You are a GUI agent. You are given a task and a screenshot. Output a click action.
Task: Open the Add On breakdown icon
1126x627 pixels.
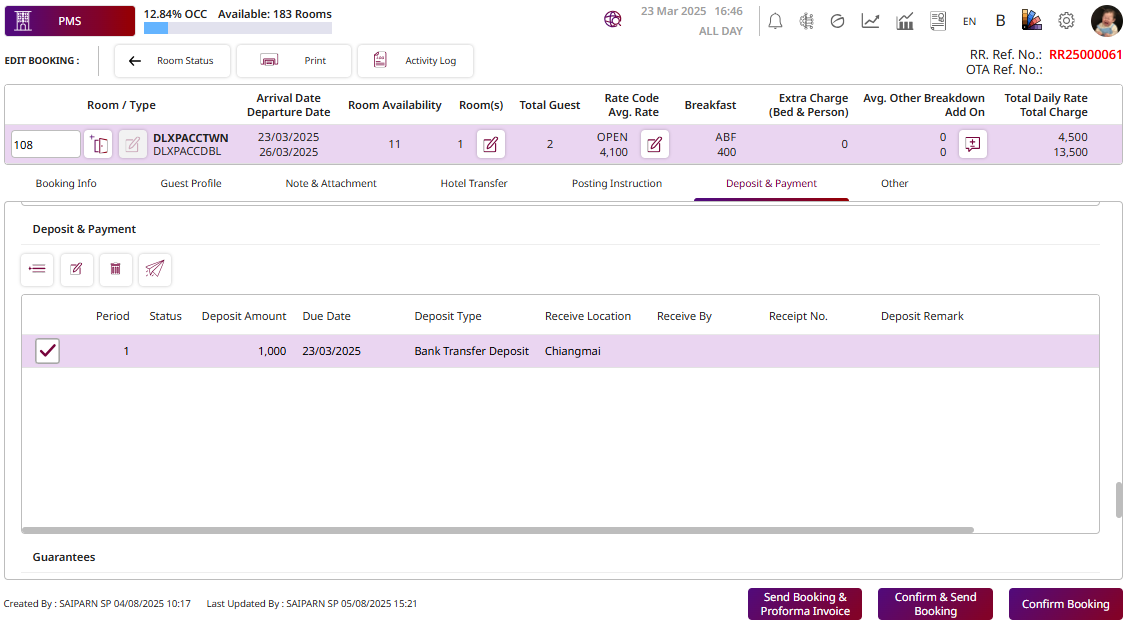[972, 144]
